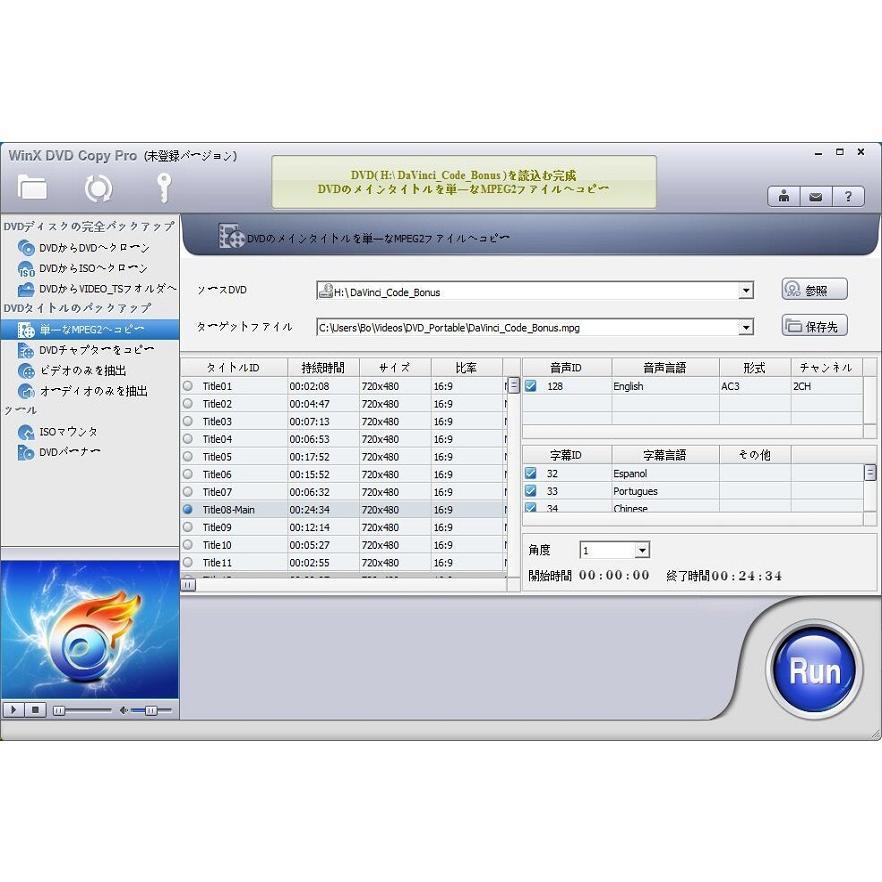Select the Title01 radio button

(188, 386)
